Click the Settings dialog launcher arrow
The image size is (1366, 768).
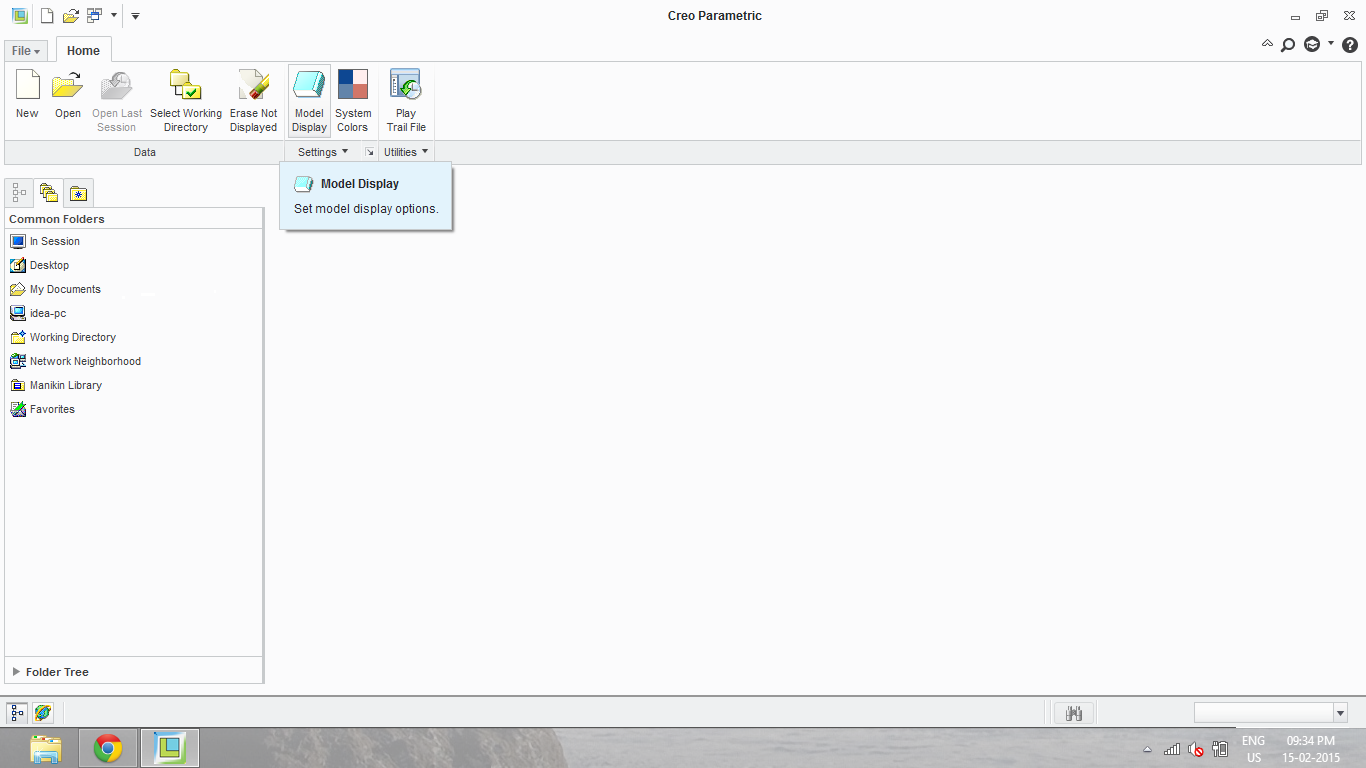pyautogui.click(x=369, y=152)
